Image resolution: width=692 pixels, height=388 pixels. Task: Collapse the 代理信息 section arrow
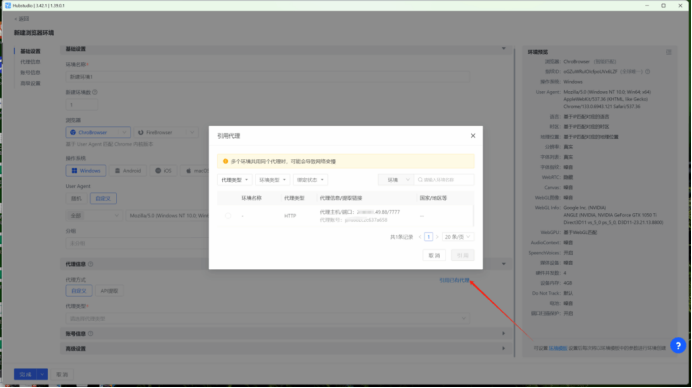coord(504,264)
